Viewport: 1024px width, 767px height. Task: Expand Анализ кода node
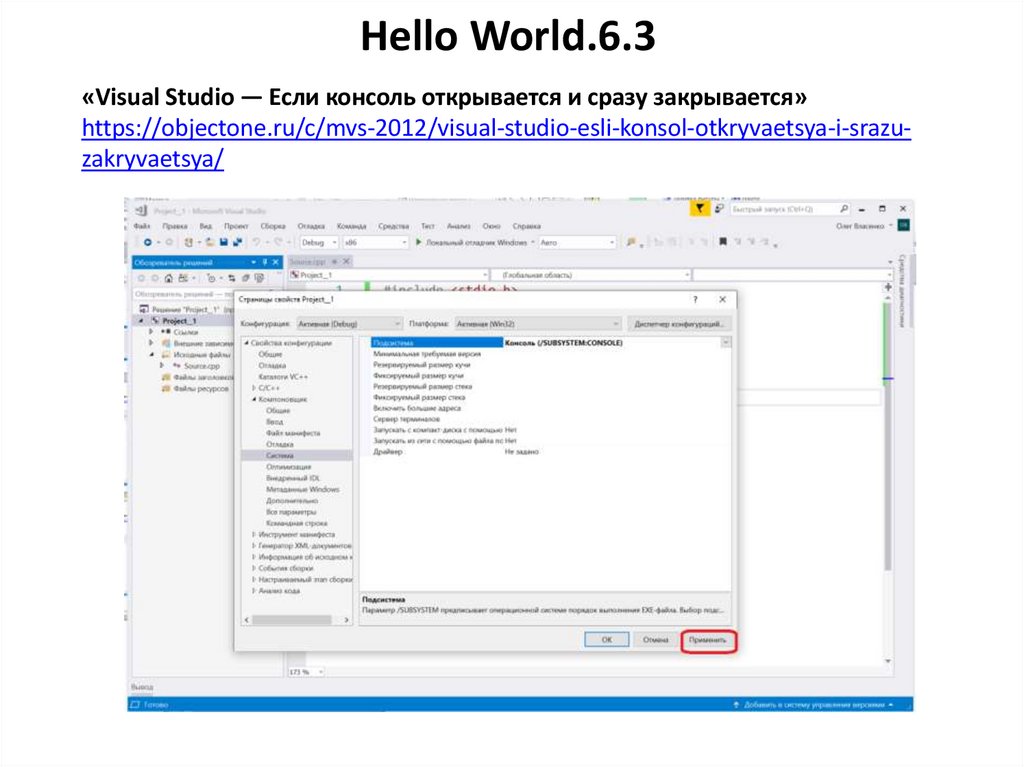(x=254, y=591)
